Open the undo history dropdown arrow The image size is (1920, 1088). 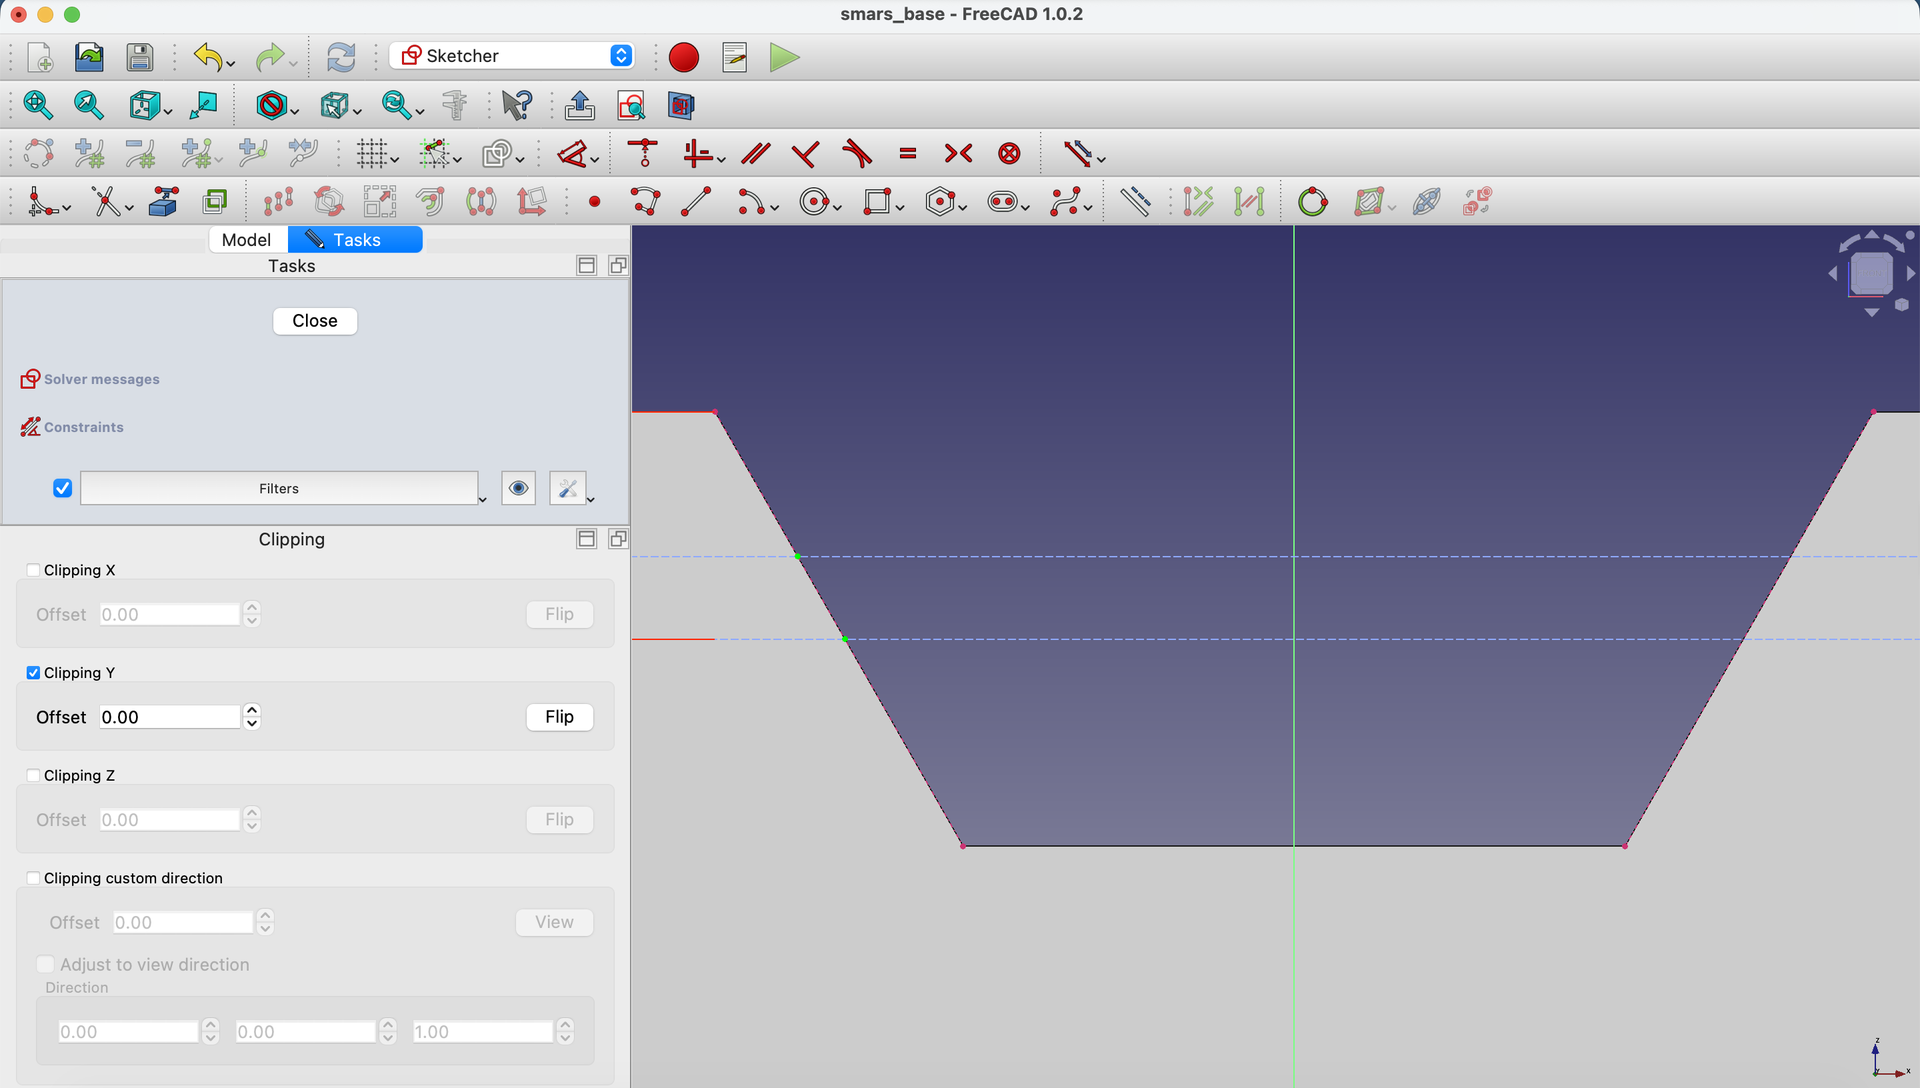[232, 64]
